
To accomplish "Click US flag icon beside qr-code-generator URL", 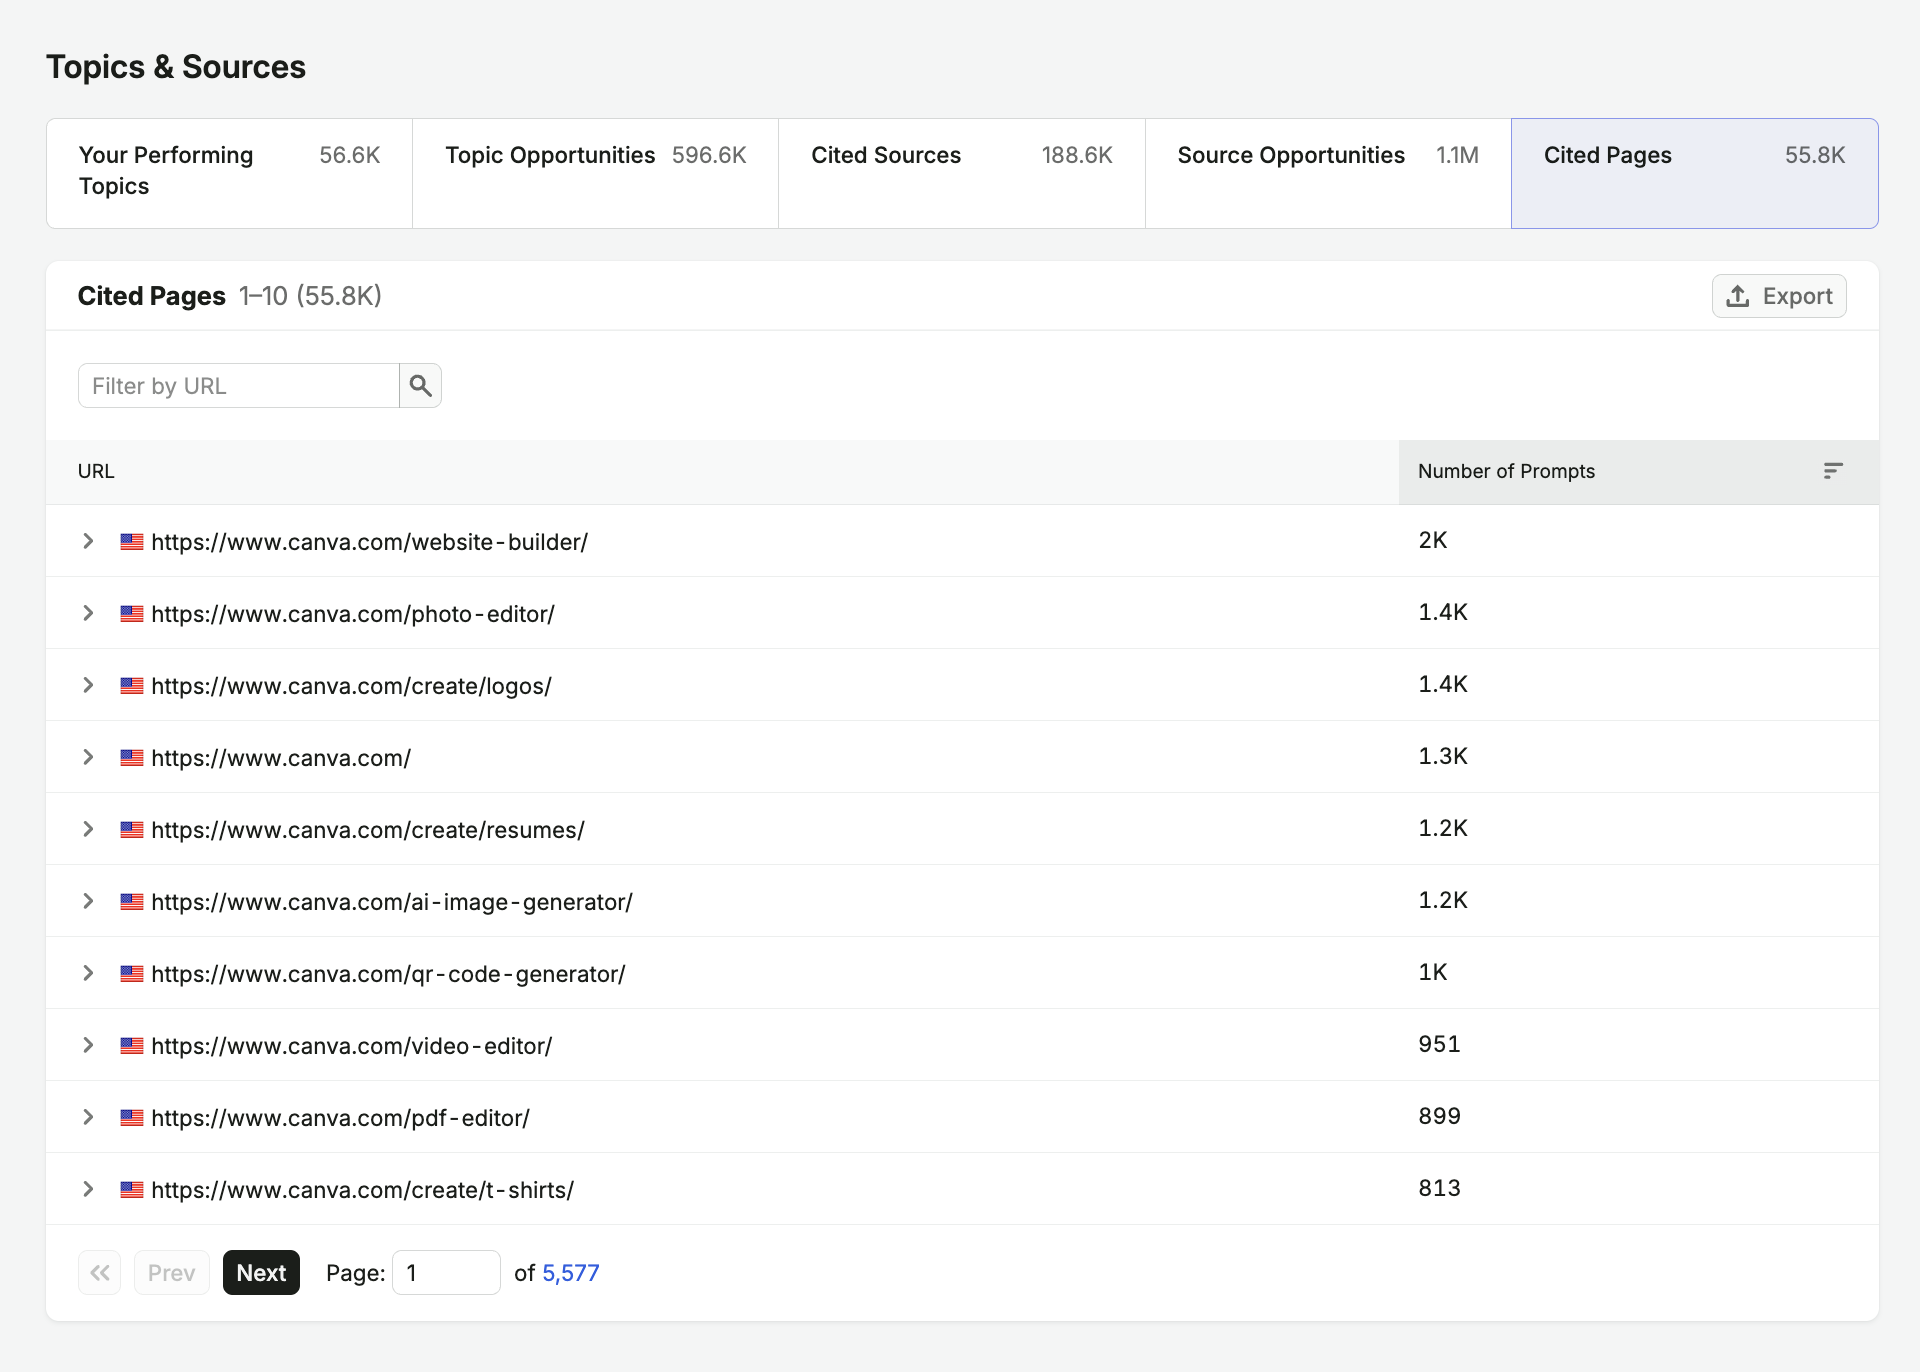I will (132, 974).
